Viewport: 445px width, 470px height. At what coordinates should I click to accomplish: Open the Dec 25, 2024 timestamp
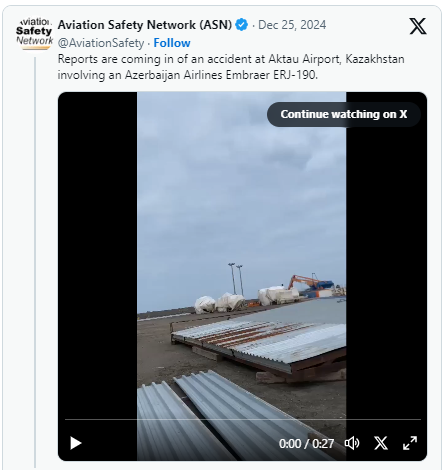(x=292, y=25)
